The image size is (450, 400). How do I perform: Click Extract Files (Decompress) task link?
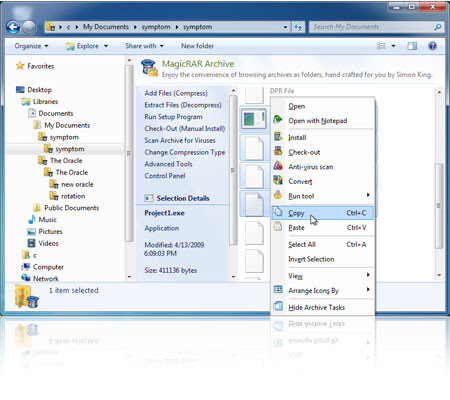click(183, 105)
